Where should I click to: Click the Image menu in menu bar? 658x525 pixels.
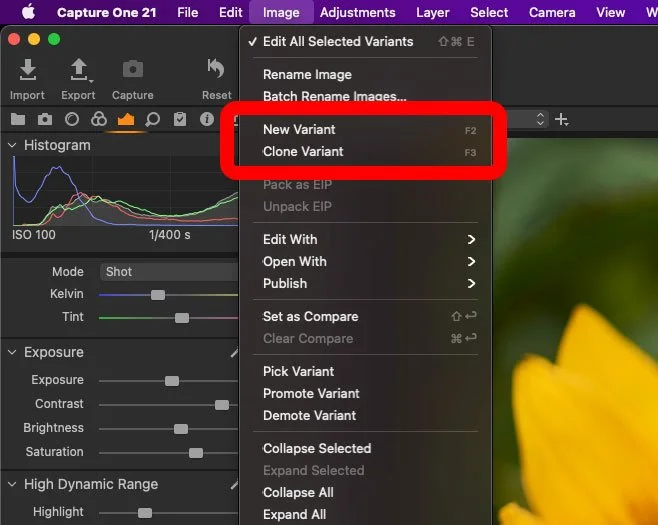(x=281, y=13)
